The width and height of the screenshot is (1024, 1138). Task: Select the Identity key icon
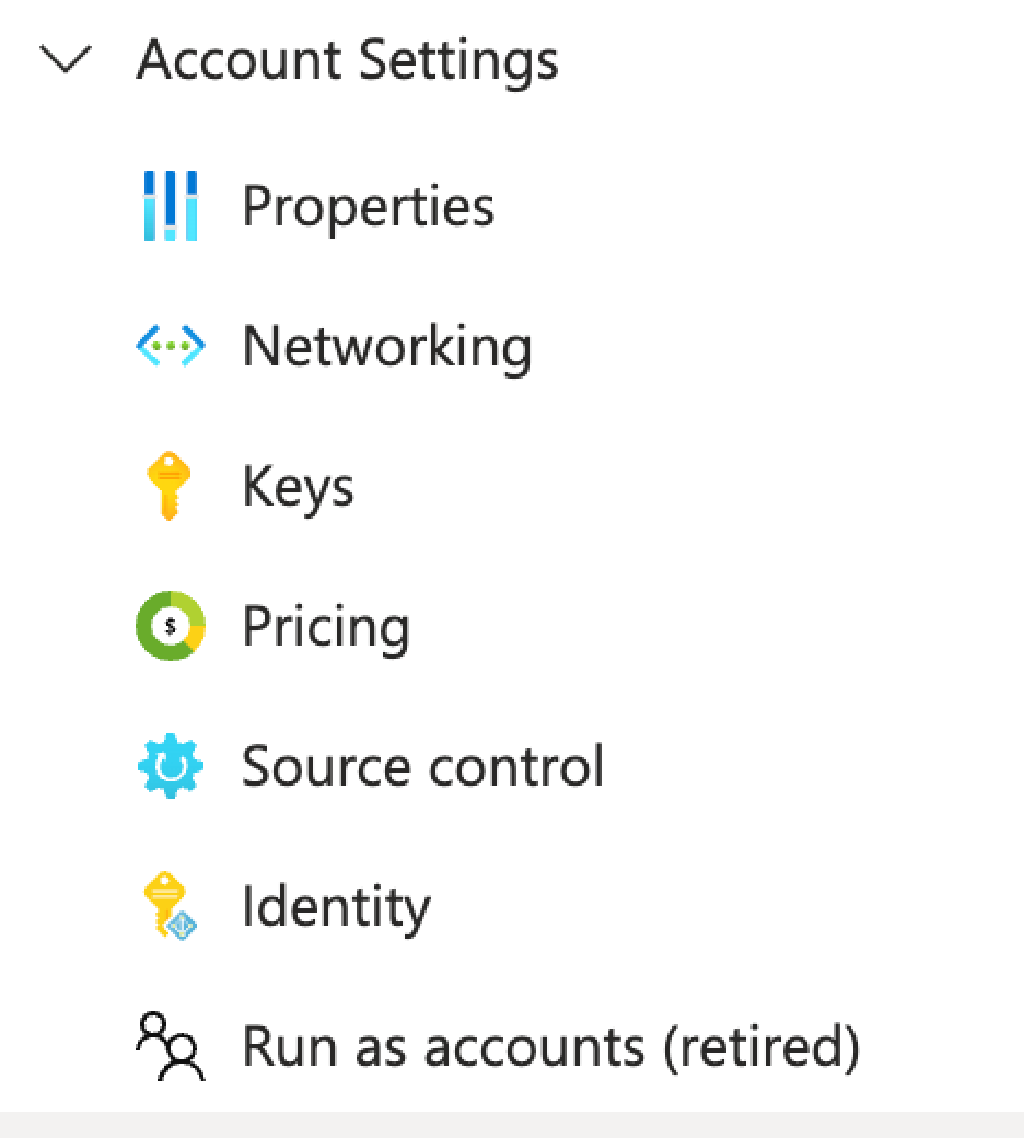[x=170, y=906]
